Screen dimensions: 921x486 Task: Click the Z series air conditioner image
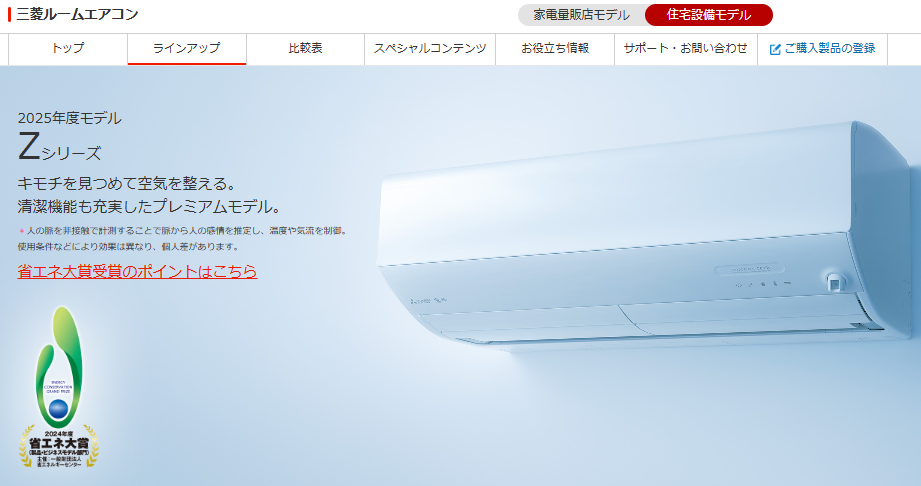point(646,235)
